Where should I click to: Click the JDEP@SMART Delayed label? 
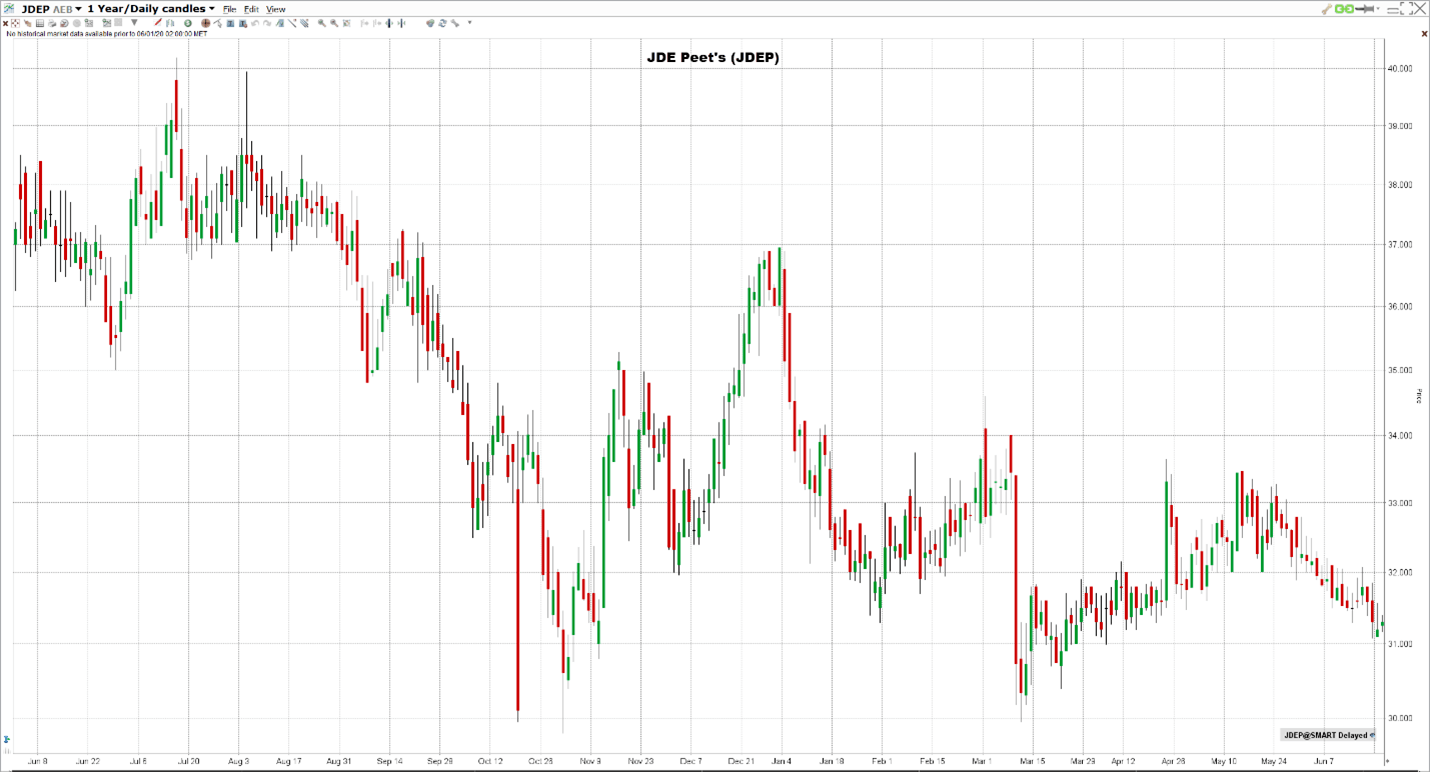1327,735
